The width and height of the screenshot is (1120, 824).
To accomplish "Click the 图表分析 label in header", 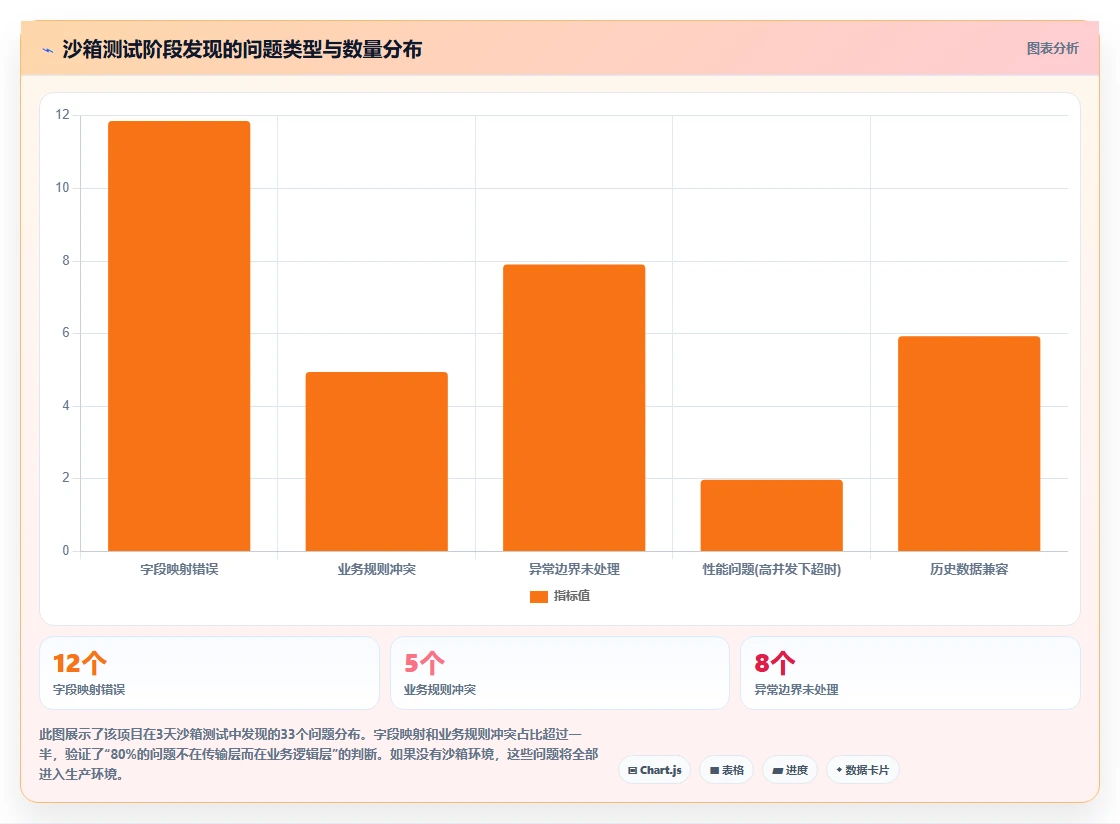I will (x=1052, y=49).
